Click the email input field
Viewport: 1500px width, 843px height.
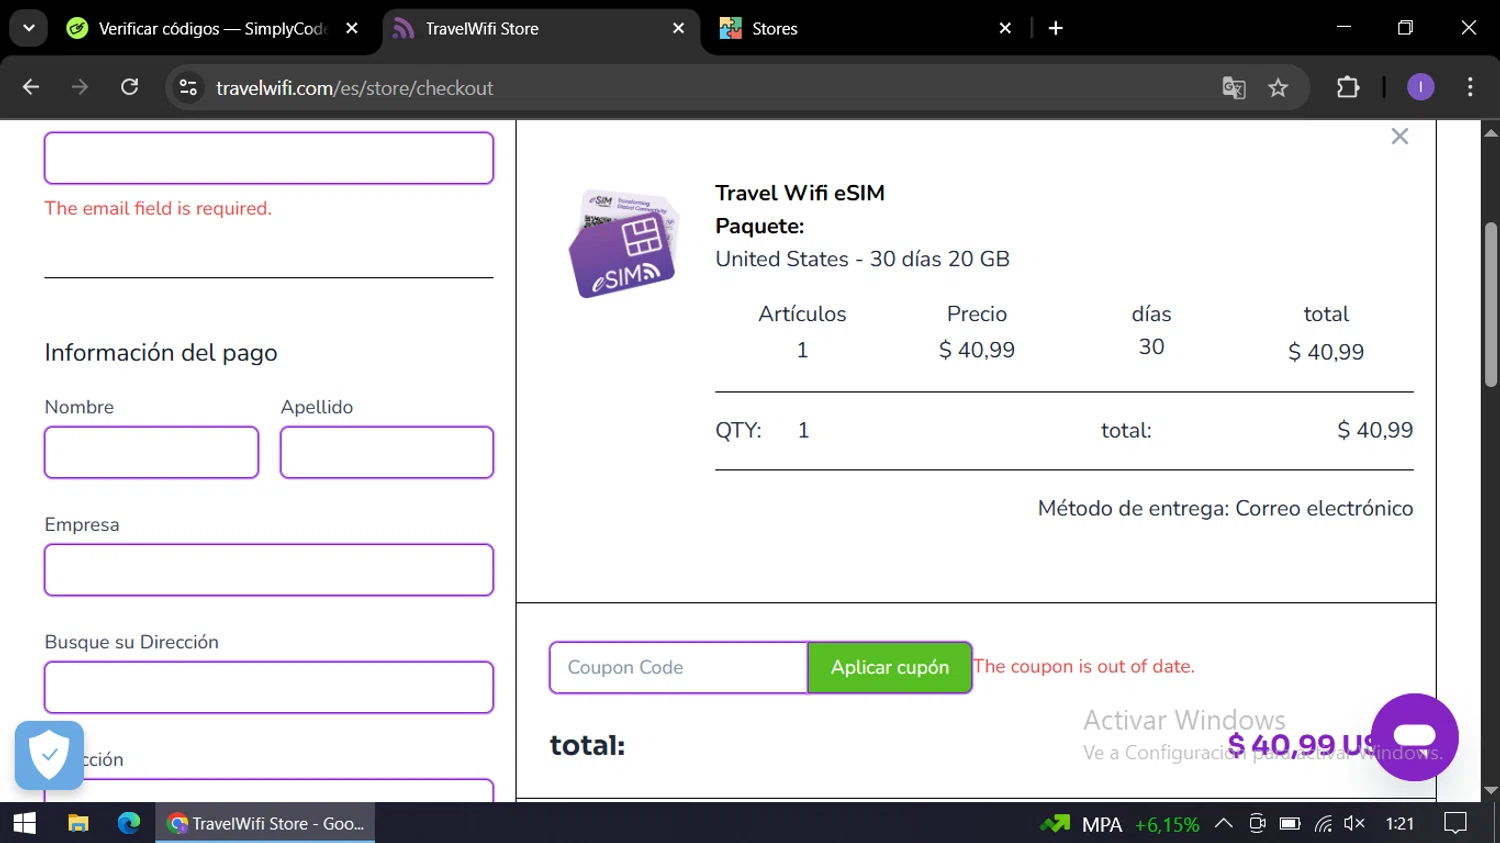tap(269, 158)
